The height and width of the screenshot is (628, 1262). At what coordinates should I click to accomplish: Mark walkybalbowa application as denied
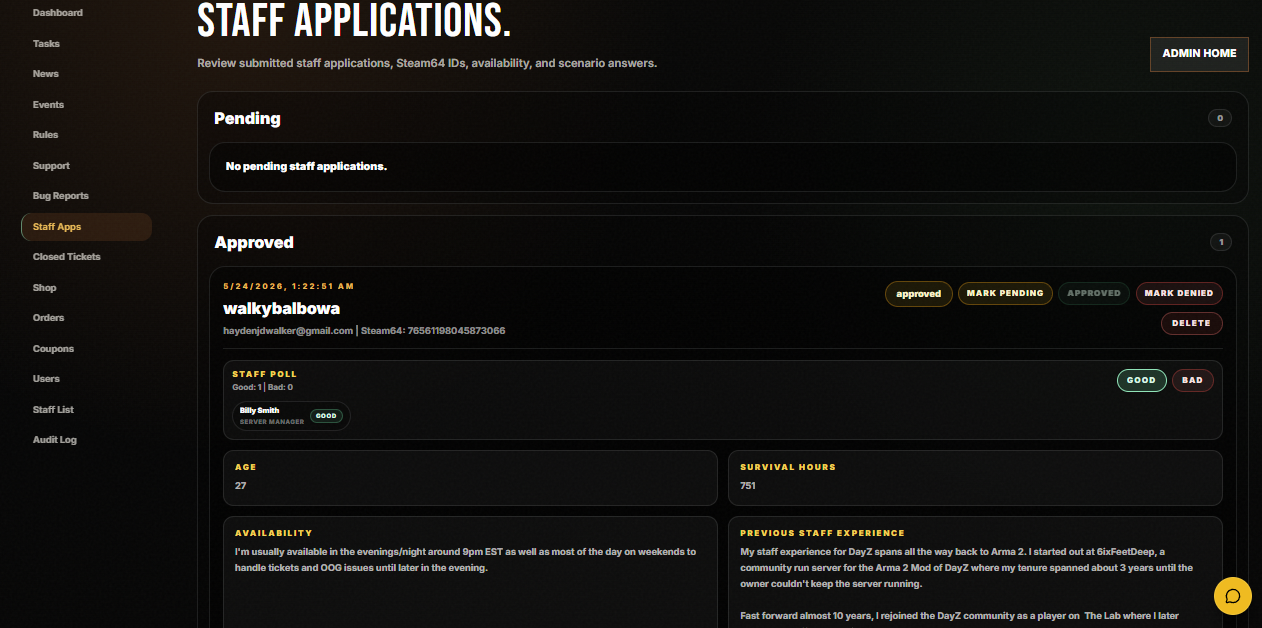click(x=1179, y=294)
